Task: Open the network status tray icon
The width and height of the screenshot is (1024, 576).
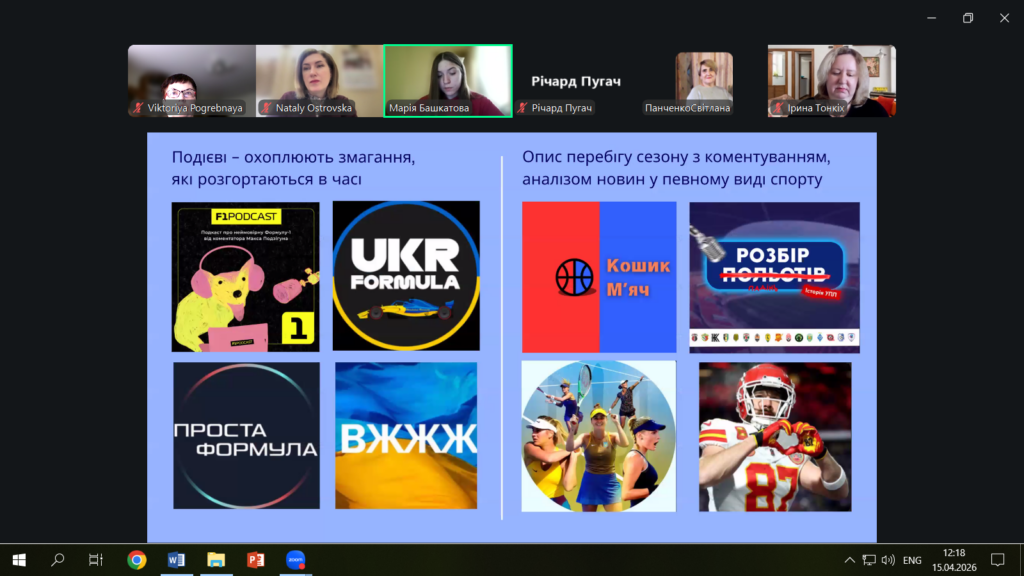Action: tap(869, 560)
